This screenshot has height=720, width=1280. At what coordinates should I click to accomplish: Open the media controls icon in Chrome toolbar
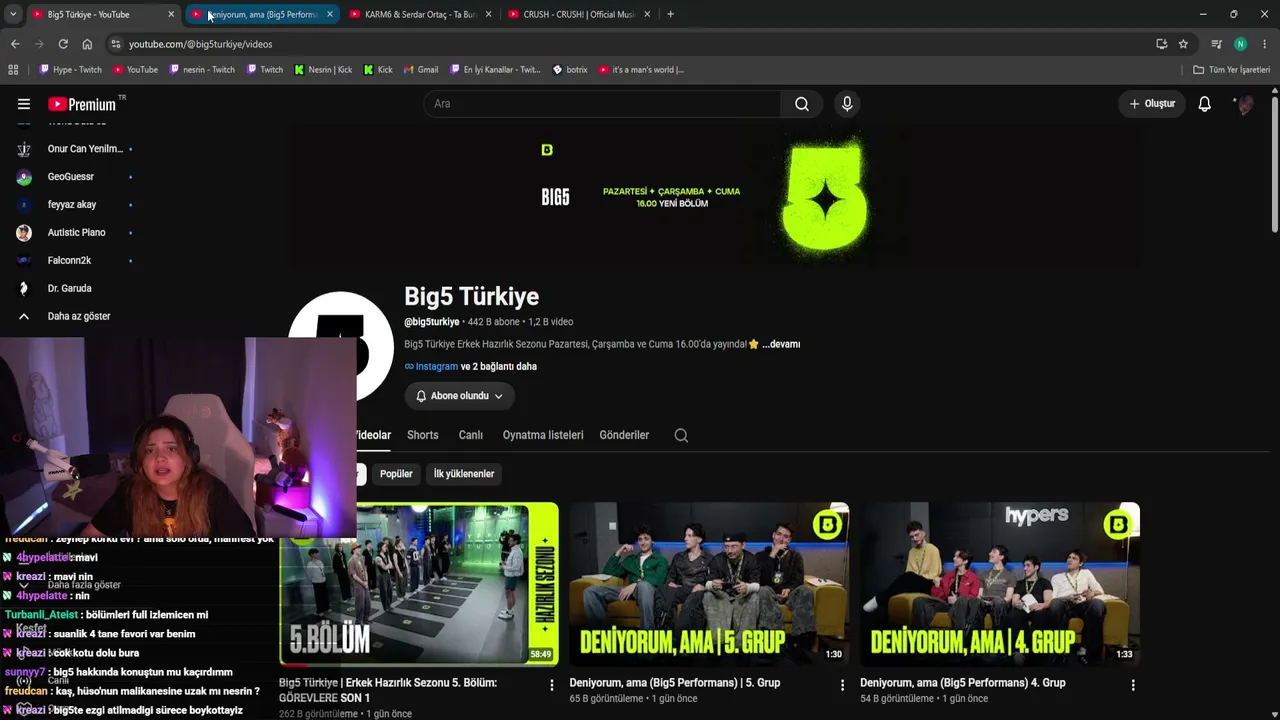coord(1216,44)
